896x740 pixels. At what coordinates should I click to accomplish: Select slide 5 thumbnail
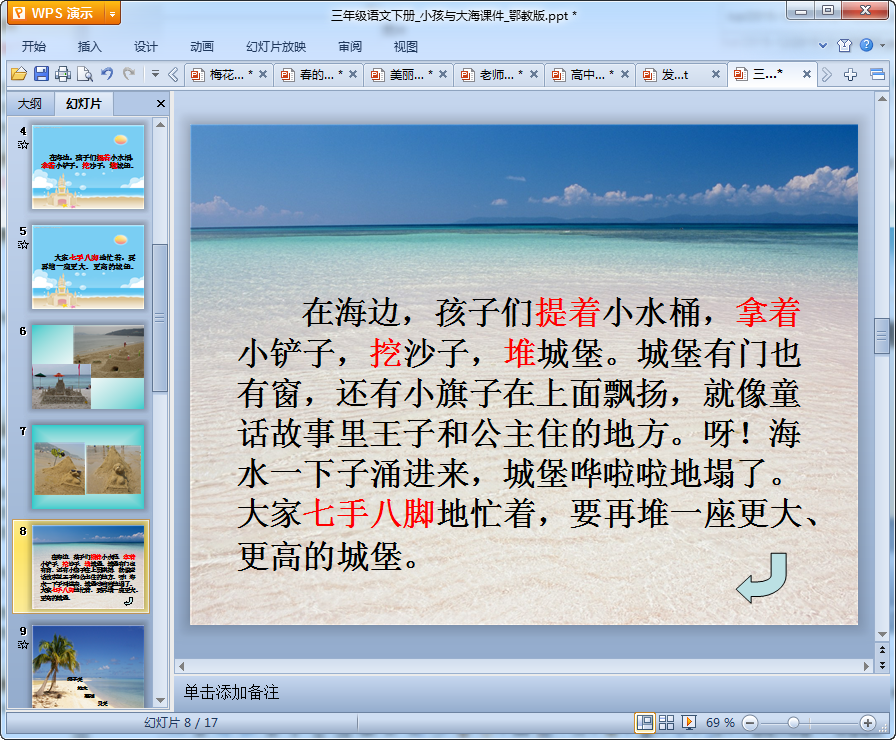[x=88, y=267]
